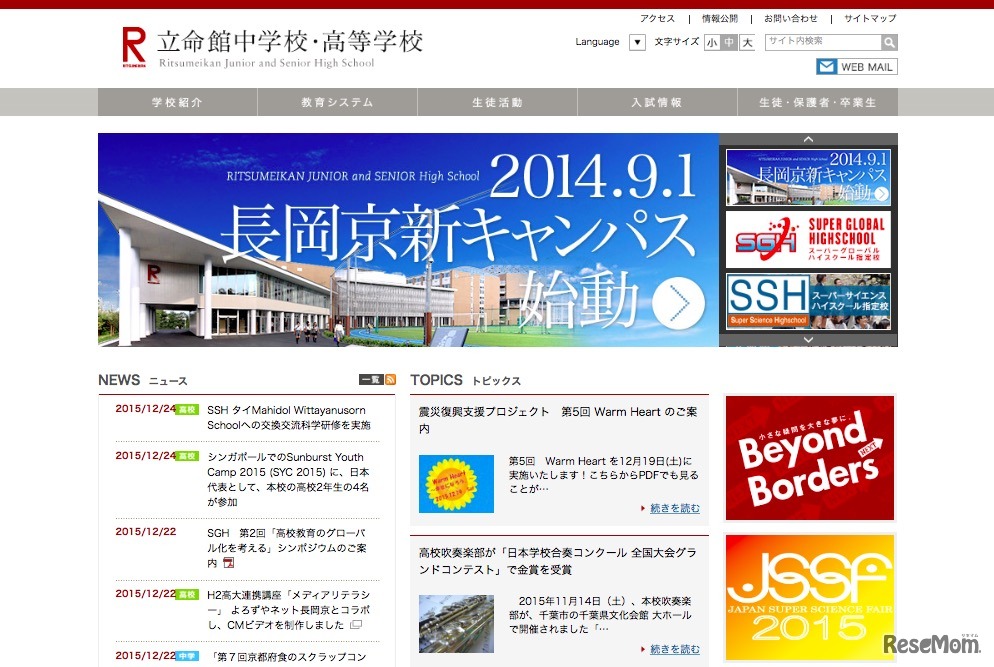This screenshot has height=667, width=994.
Task: Click the search magnifier icon
Action: [x=889, y=42]
